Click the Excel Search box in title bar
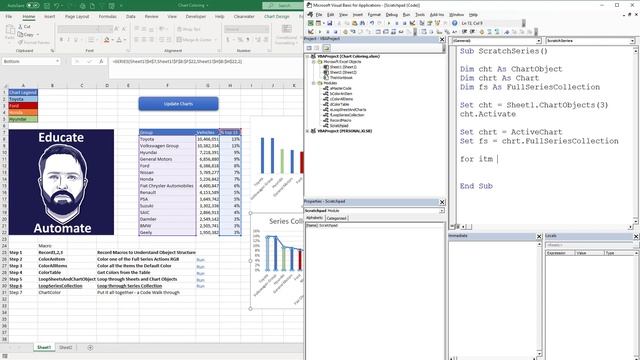Viewport: 640px width, 360px height. tap(282, 6)
